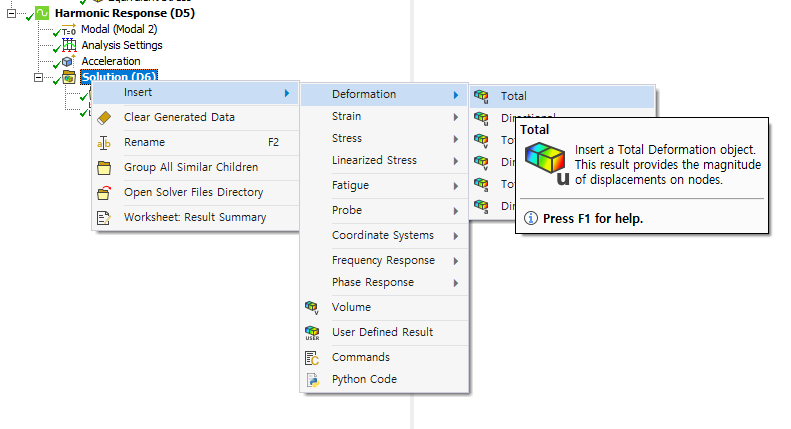Insert a User Defined Result
This screenshot has height=429, width=791.
384,333
